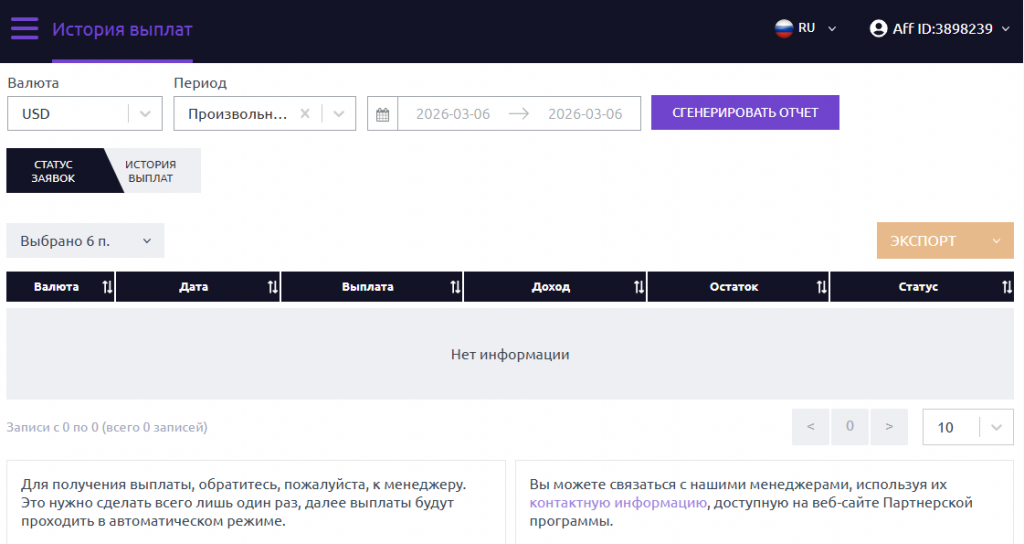Viewport: 1024px width, 544px height.
Task: Click the start date field 2026-03-06
Action: (453, 114)
